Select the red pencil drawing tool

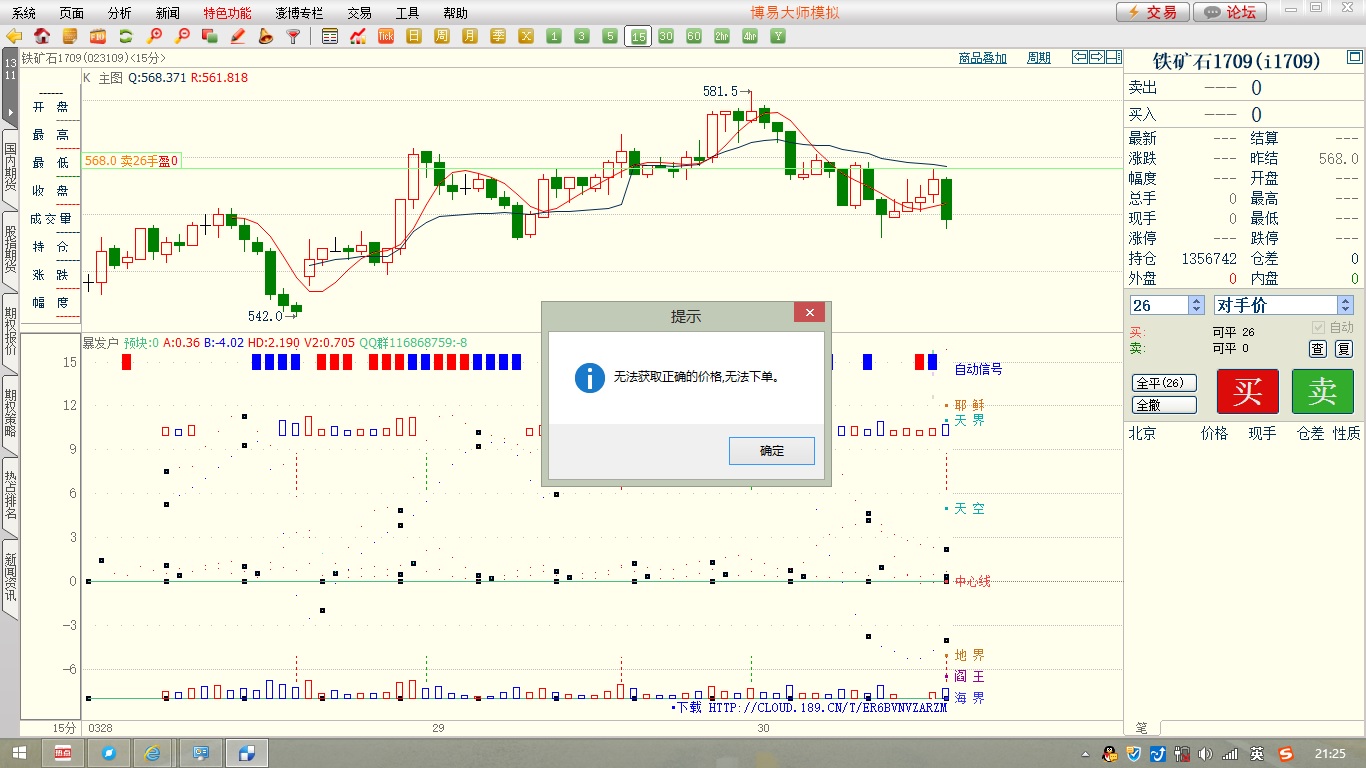tap(238, 36)
